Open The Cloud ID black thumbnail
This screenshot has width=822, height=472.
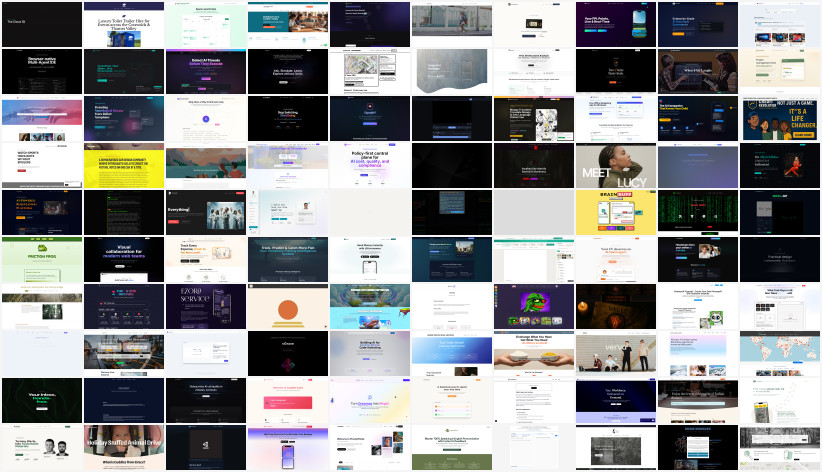pos(42,25)
